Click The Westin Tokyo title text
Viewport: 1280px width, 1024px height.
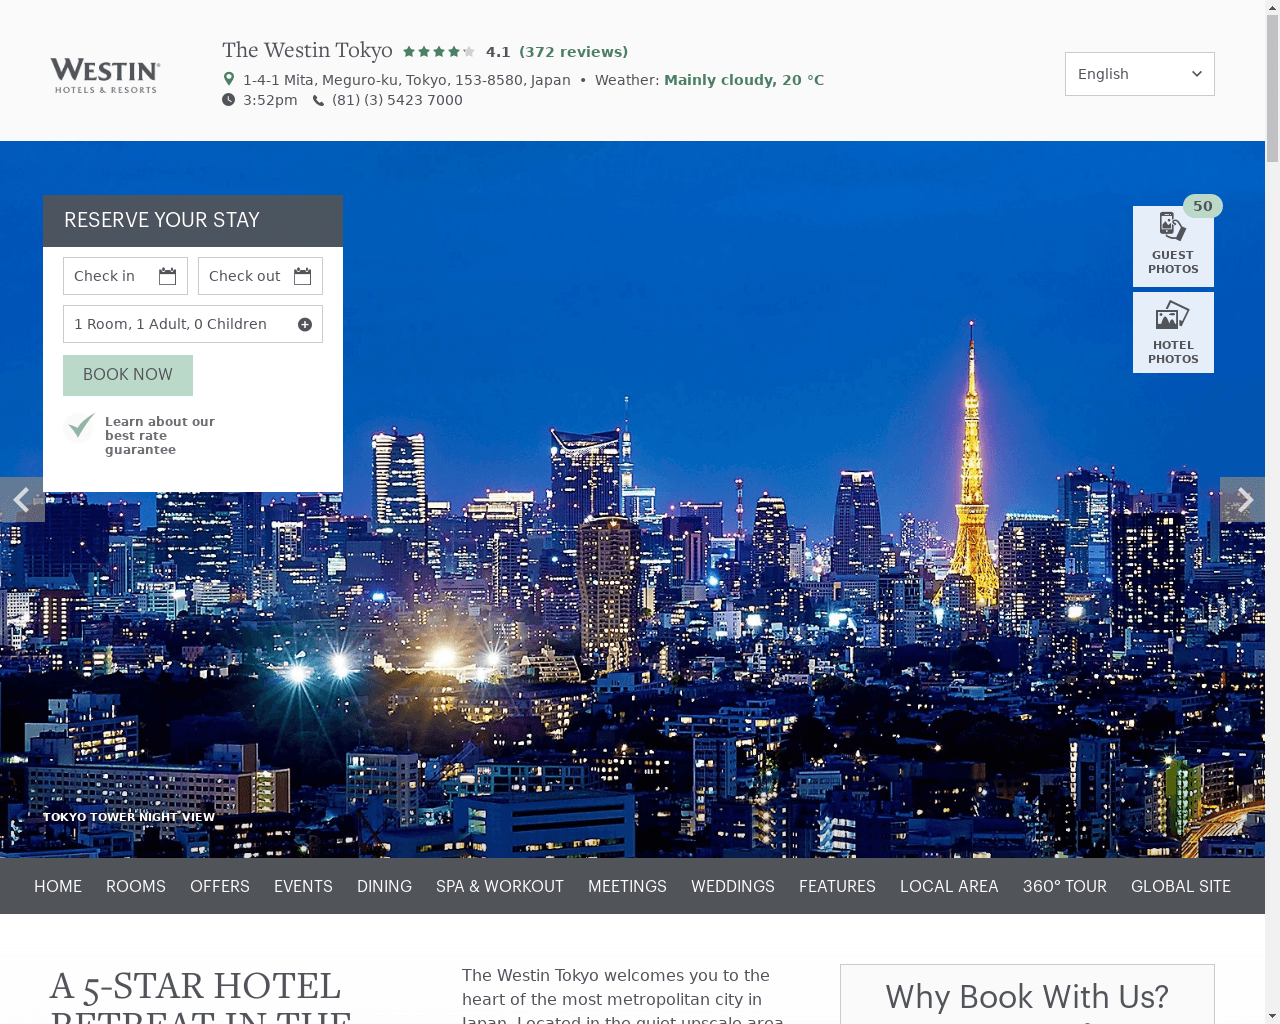[307, 50]
